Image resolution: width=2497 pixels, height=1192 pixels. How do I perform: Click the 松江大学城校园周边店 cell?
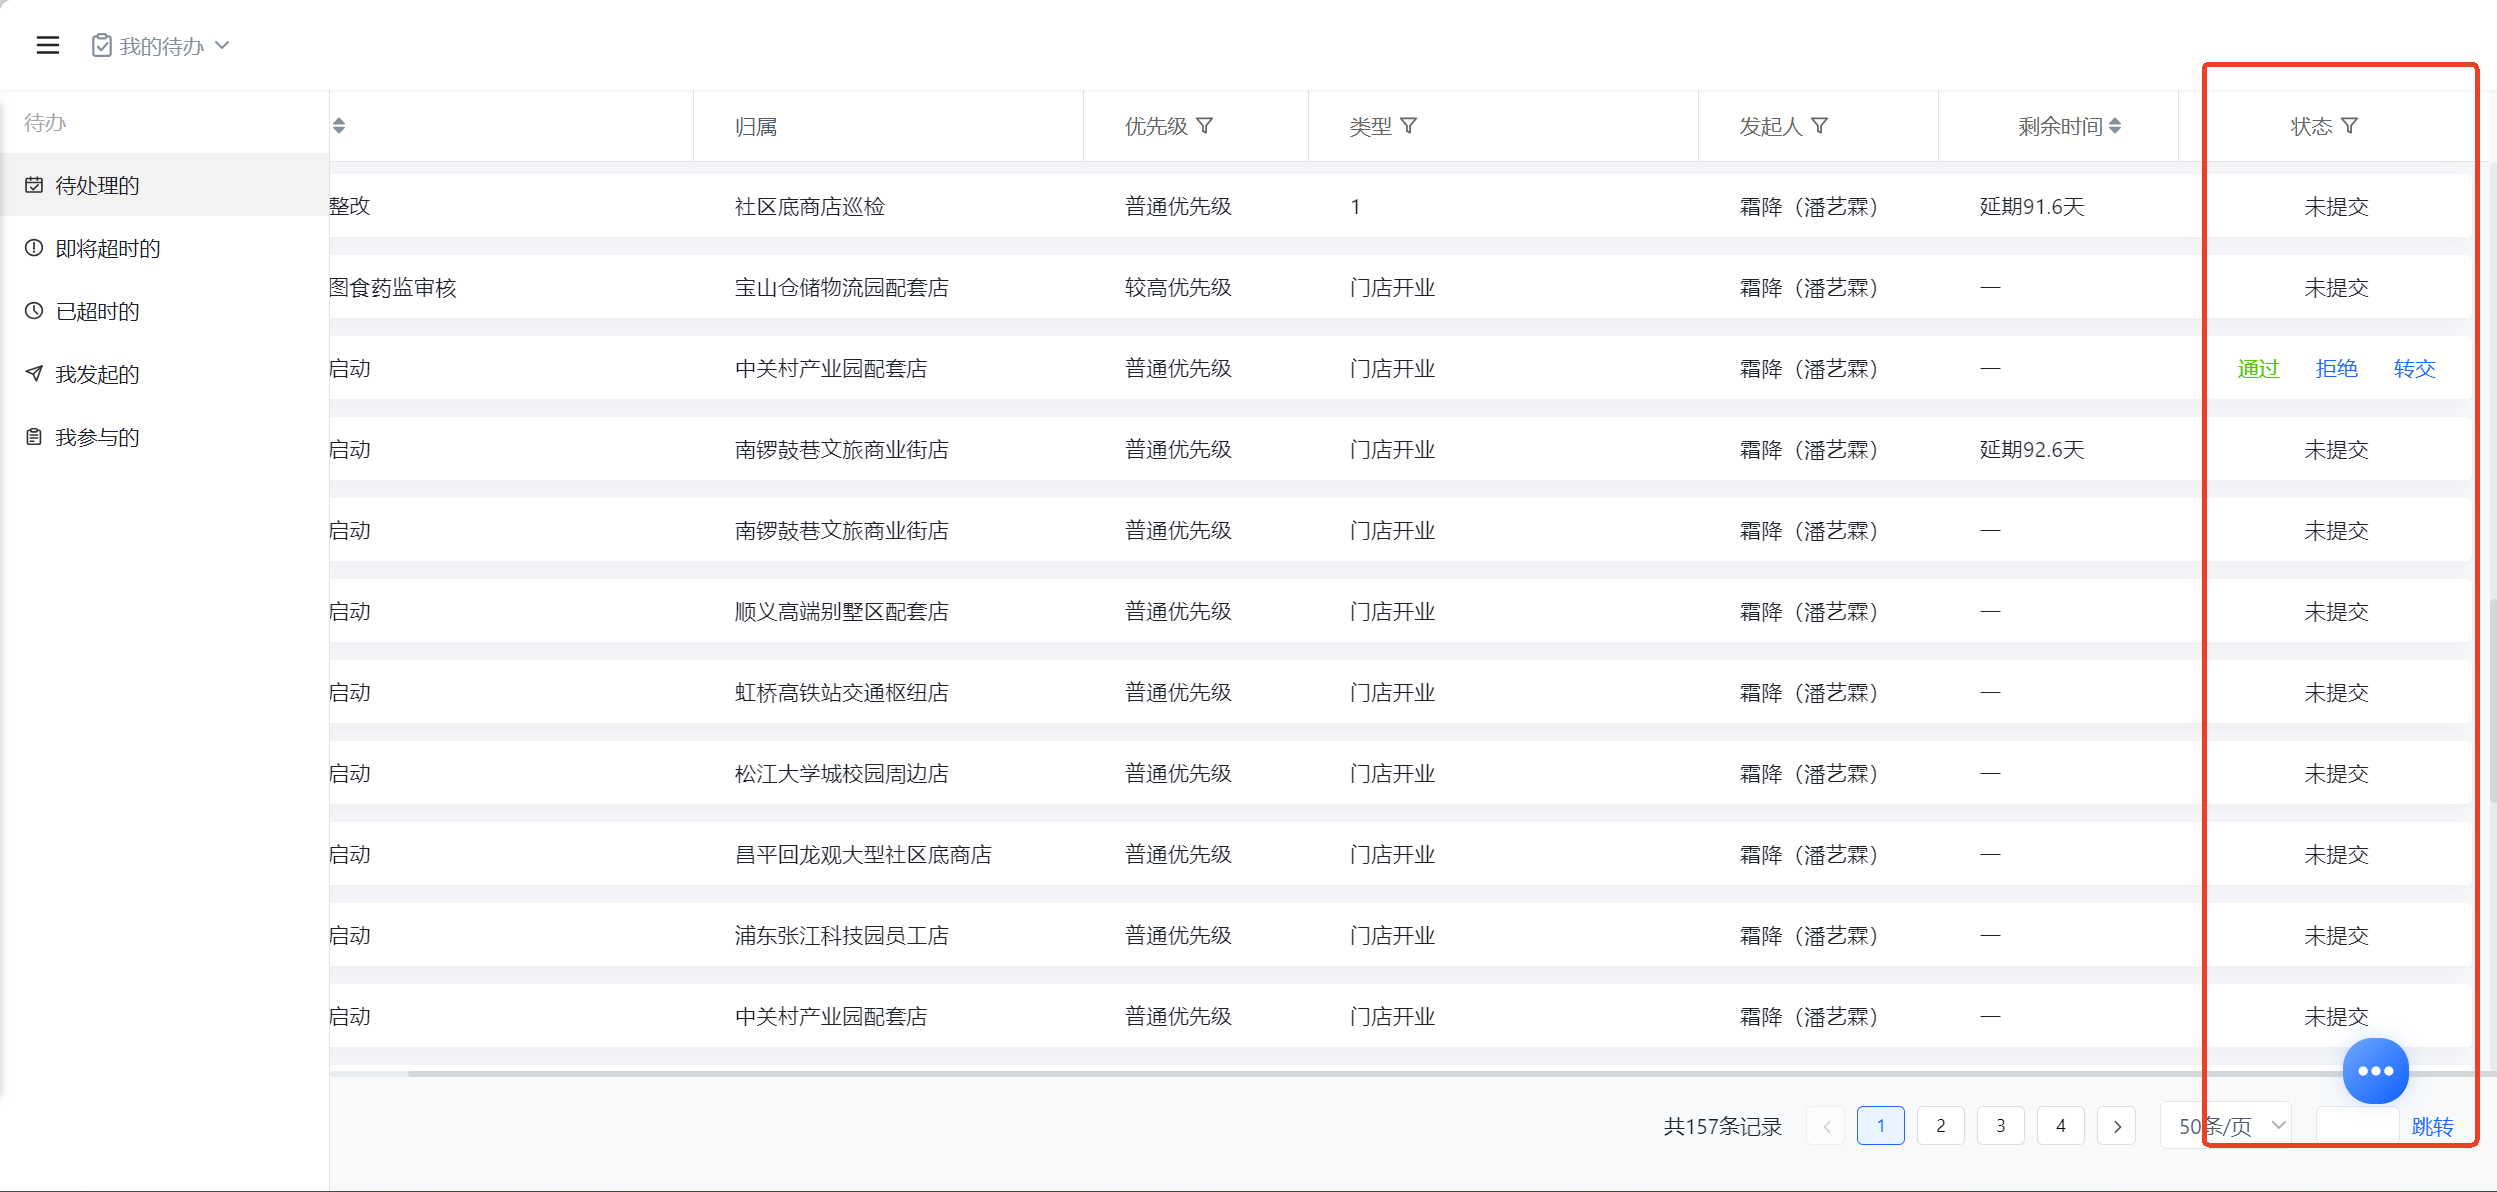tap(842, 774)
